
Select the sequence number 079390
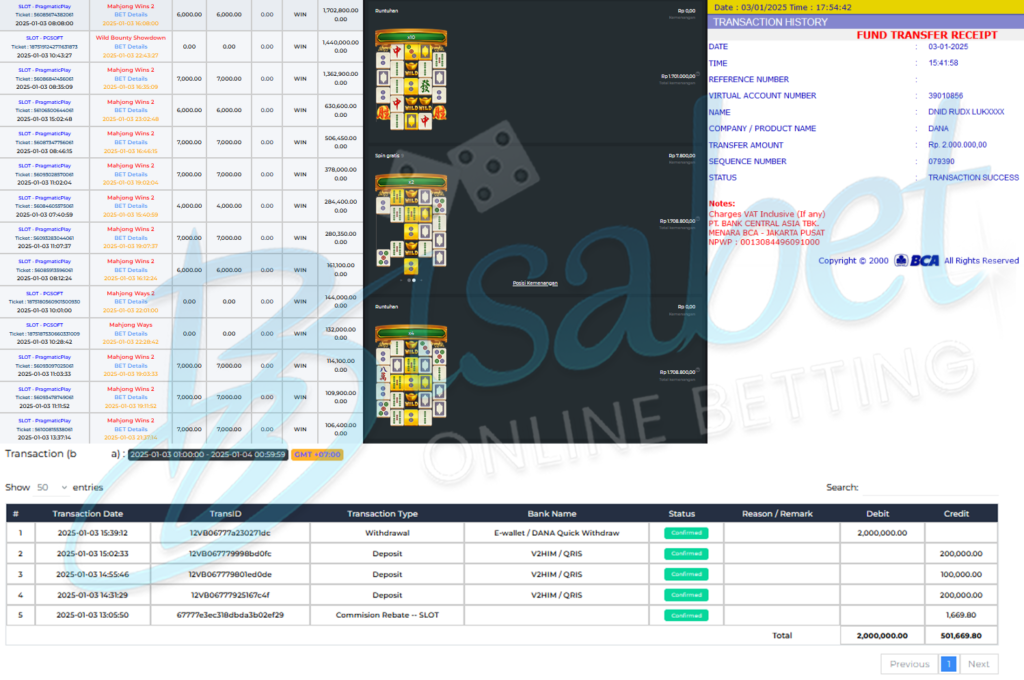coord(941,161)
